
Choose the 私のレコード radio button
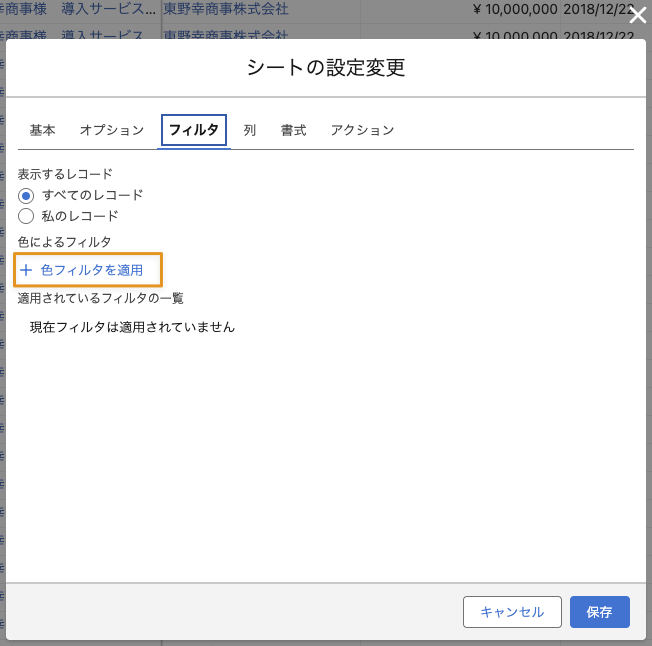(26, 215)
